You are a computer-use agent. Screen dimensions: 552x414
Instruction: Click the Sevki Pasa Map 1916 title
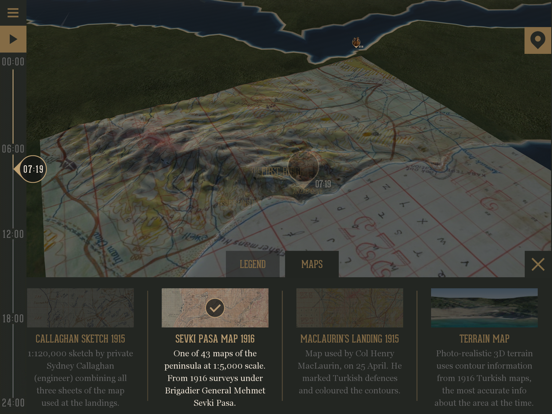coord(215,339)
